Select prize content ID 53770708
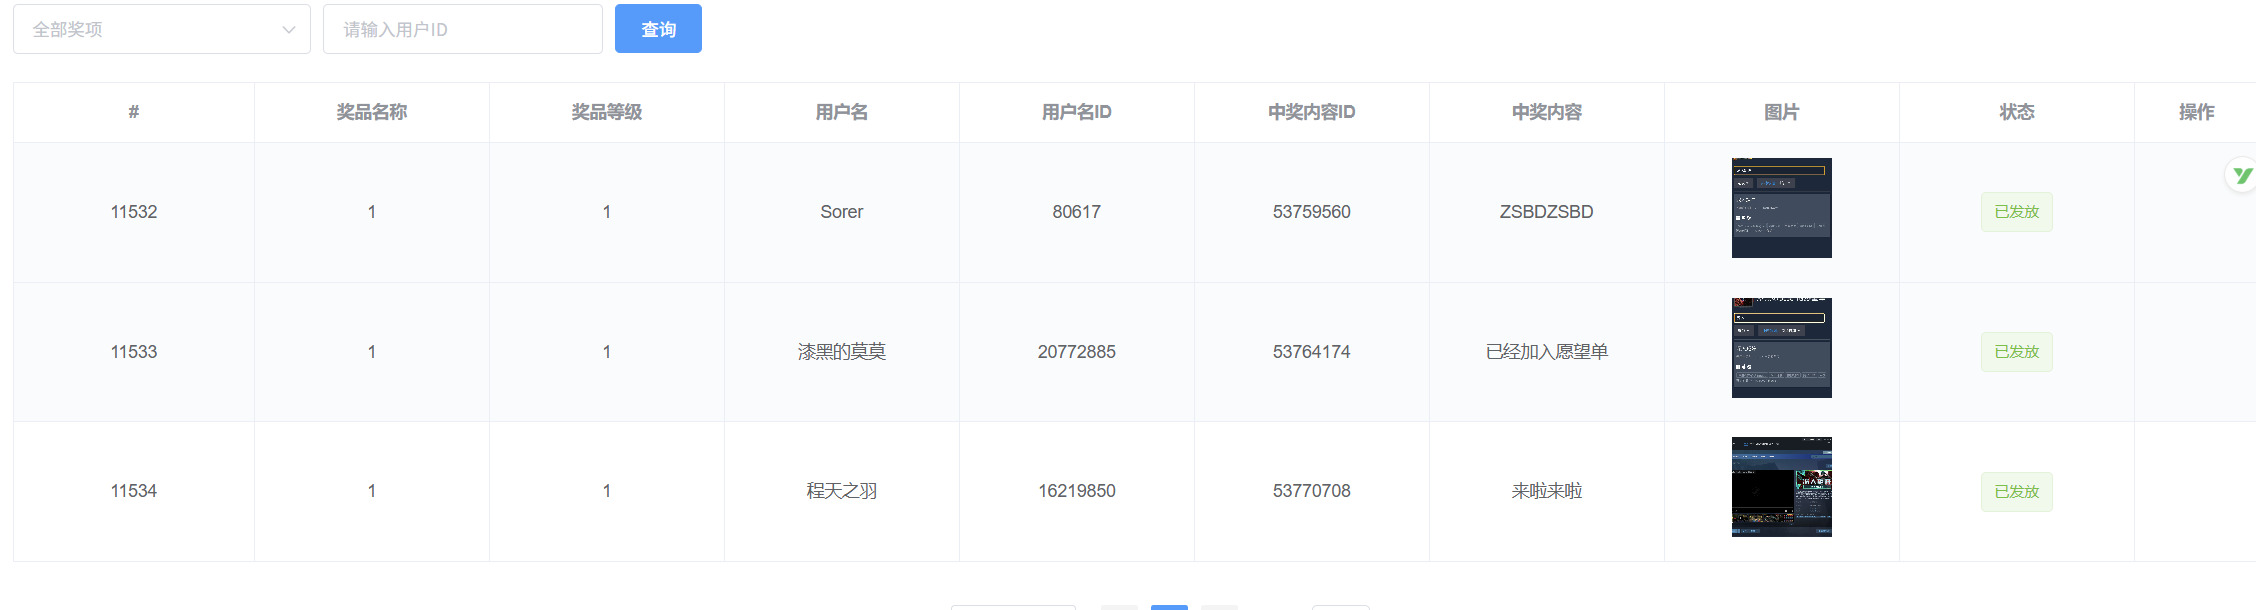The height and width of the screenshot is (610, 2256). click(1311, 491)
